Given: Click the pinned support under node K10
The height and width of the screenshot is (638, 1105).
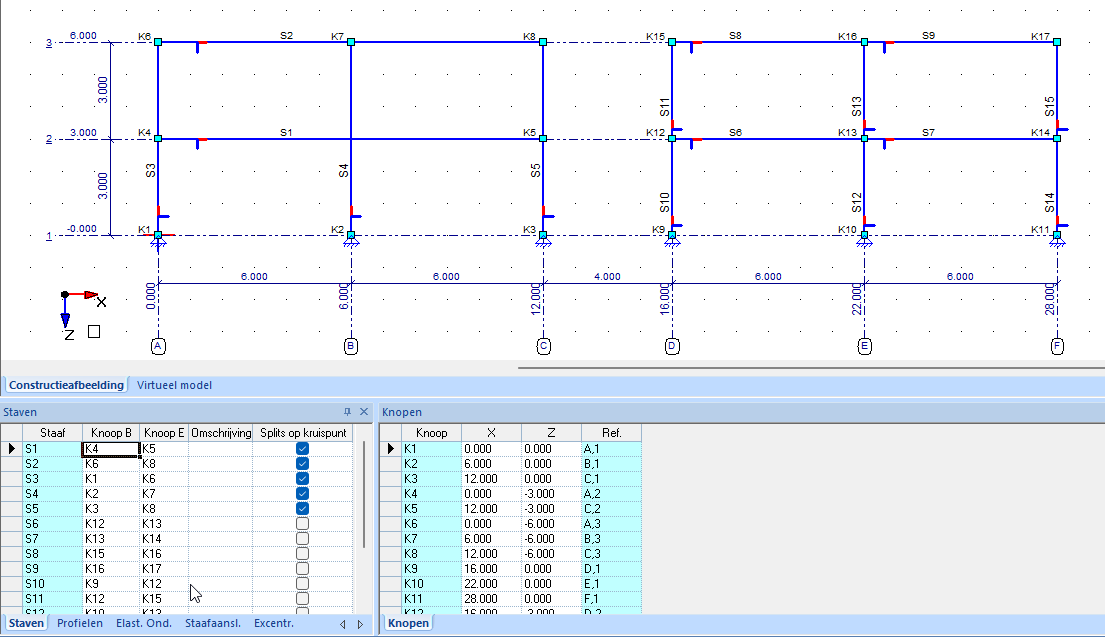Looking at the screenshot, I should (865, 243).
